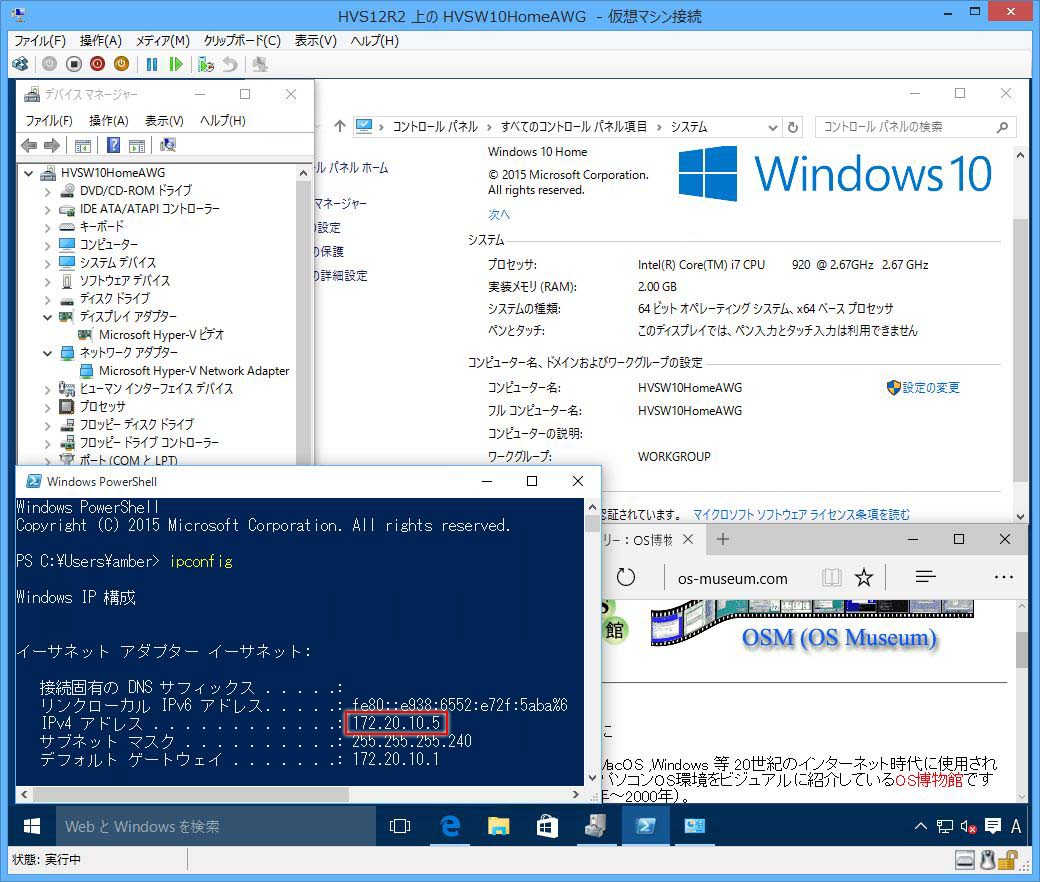This screenshot has width=1040, height=882.
Task: Click refresh button beside Control Panel address bar
Action: pos(793,127)
